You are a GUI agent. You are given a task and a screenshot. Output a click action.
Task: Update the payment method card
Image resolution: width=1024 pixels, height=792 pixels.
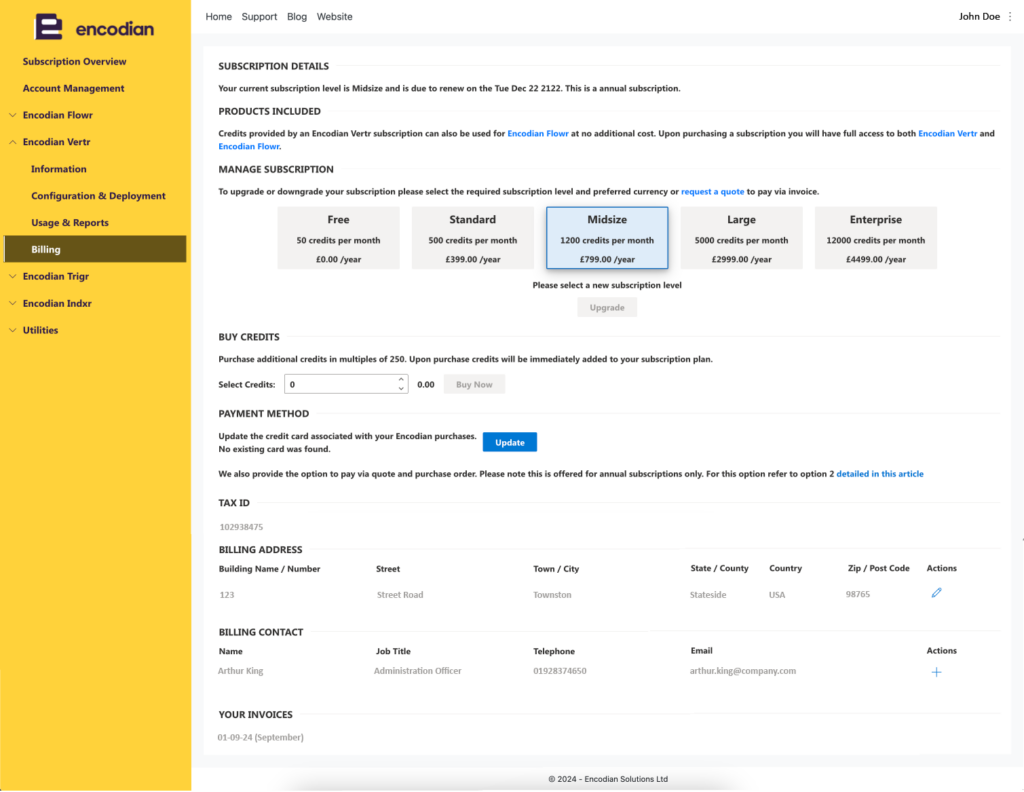[x=509, y=441]
